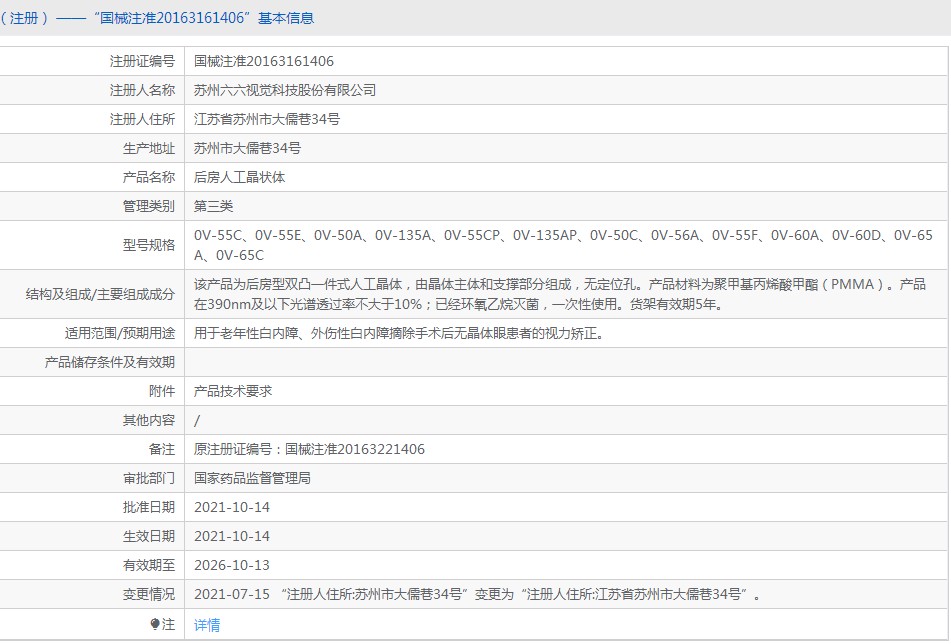
Task: Click the 管理类别 label cell
Action: click(x=149, y=206)
